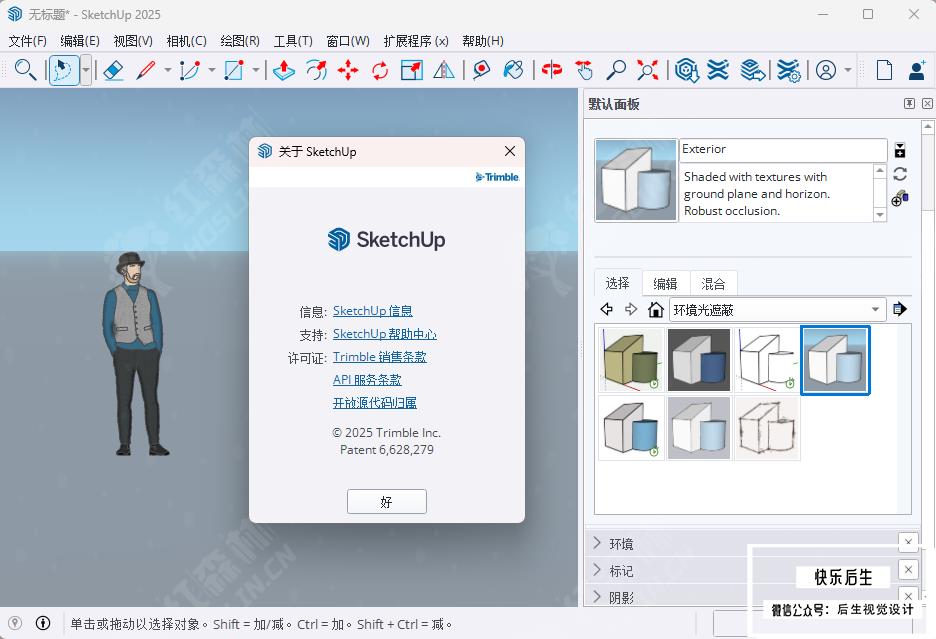Select the 选择 tab in styles panel
The width and height of the screenshot is (936, 639).
618,282
